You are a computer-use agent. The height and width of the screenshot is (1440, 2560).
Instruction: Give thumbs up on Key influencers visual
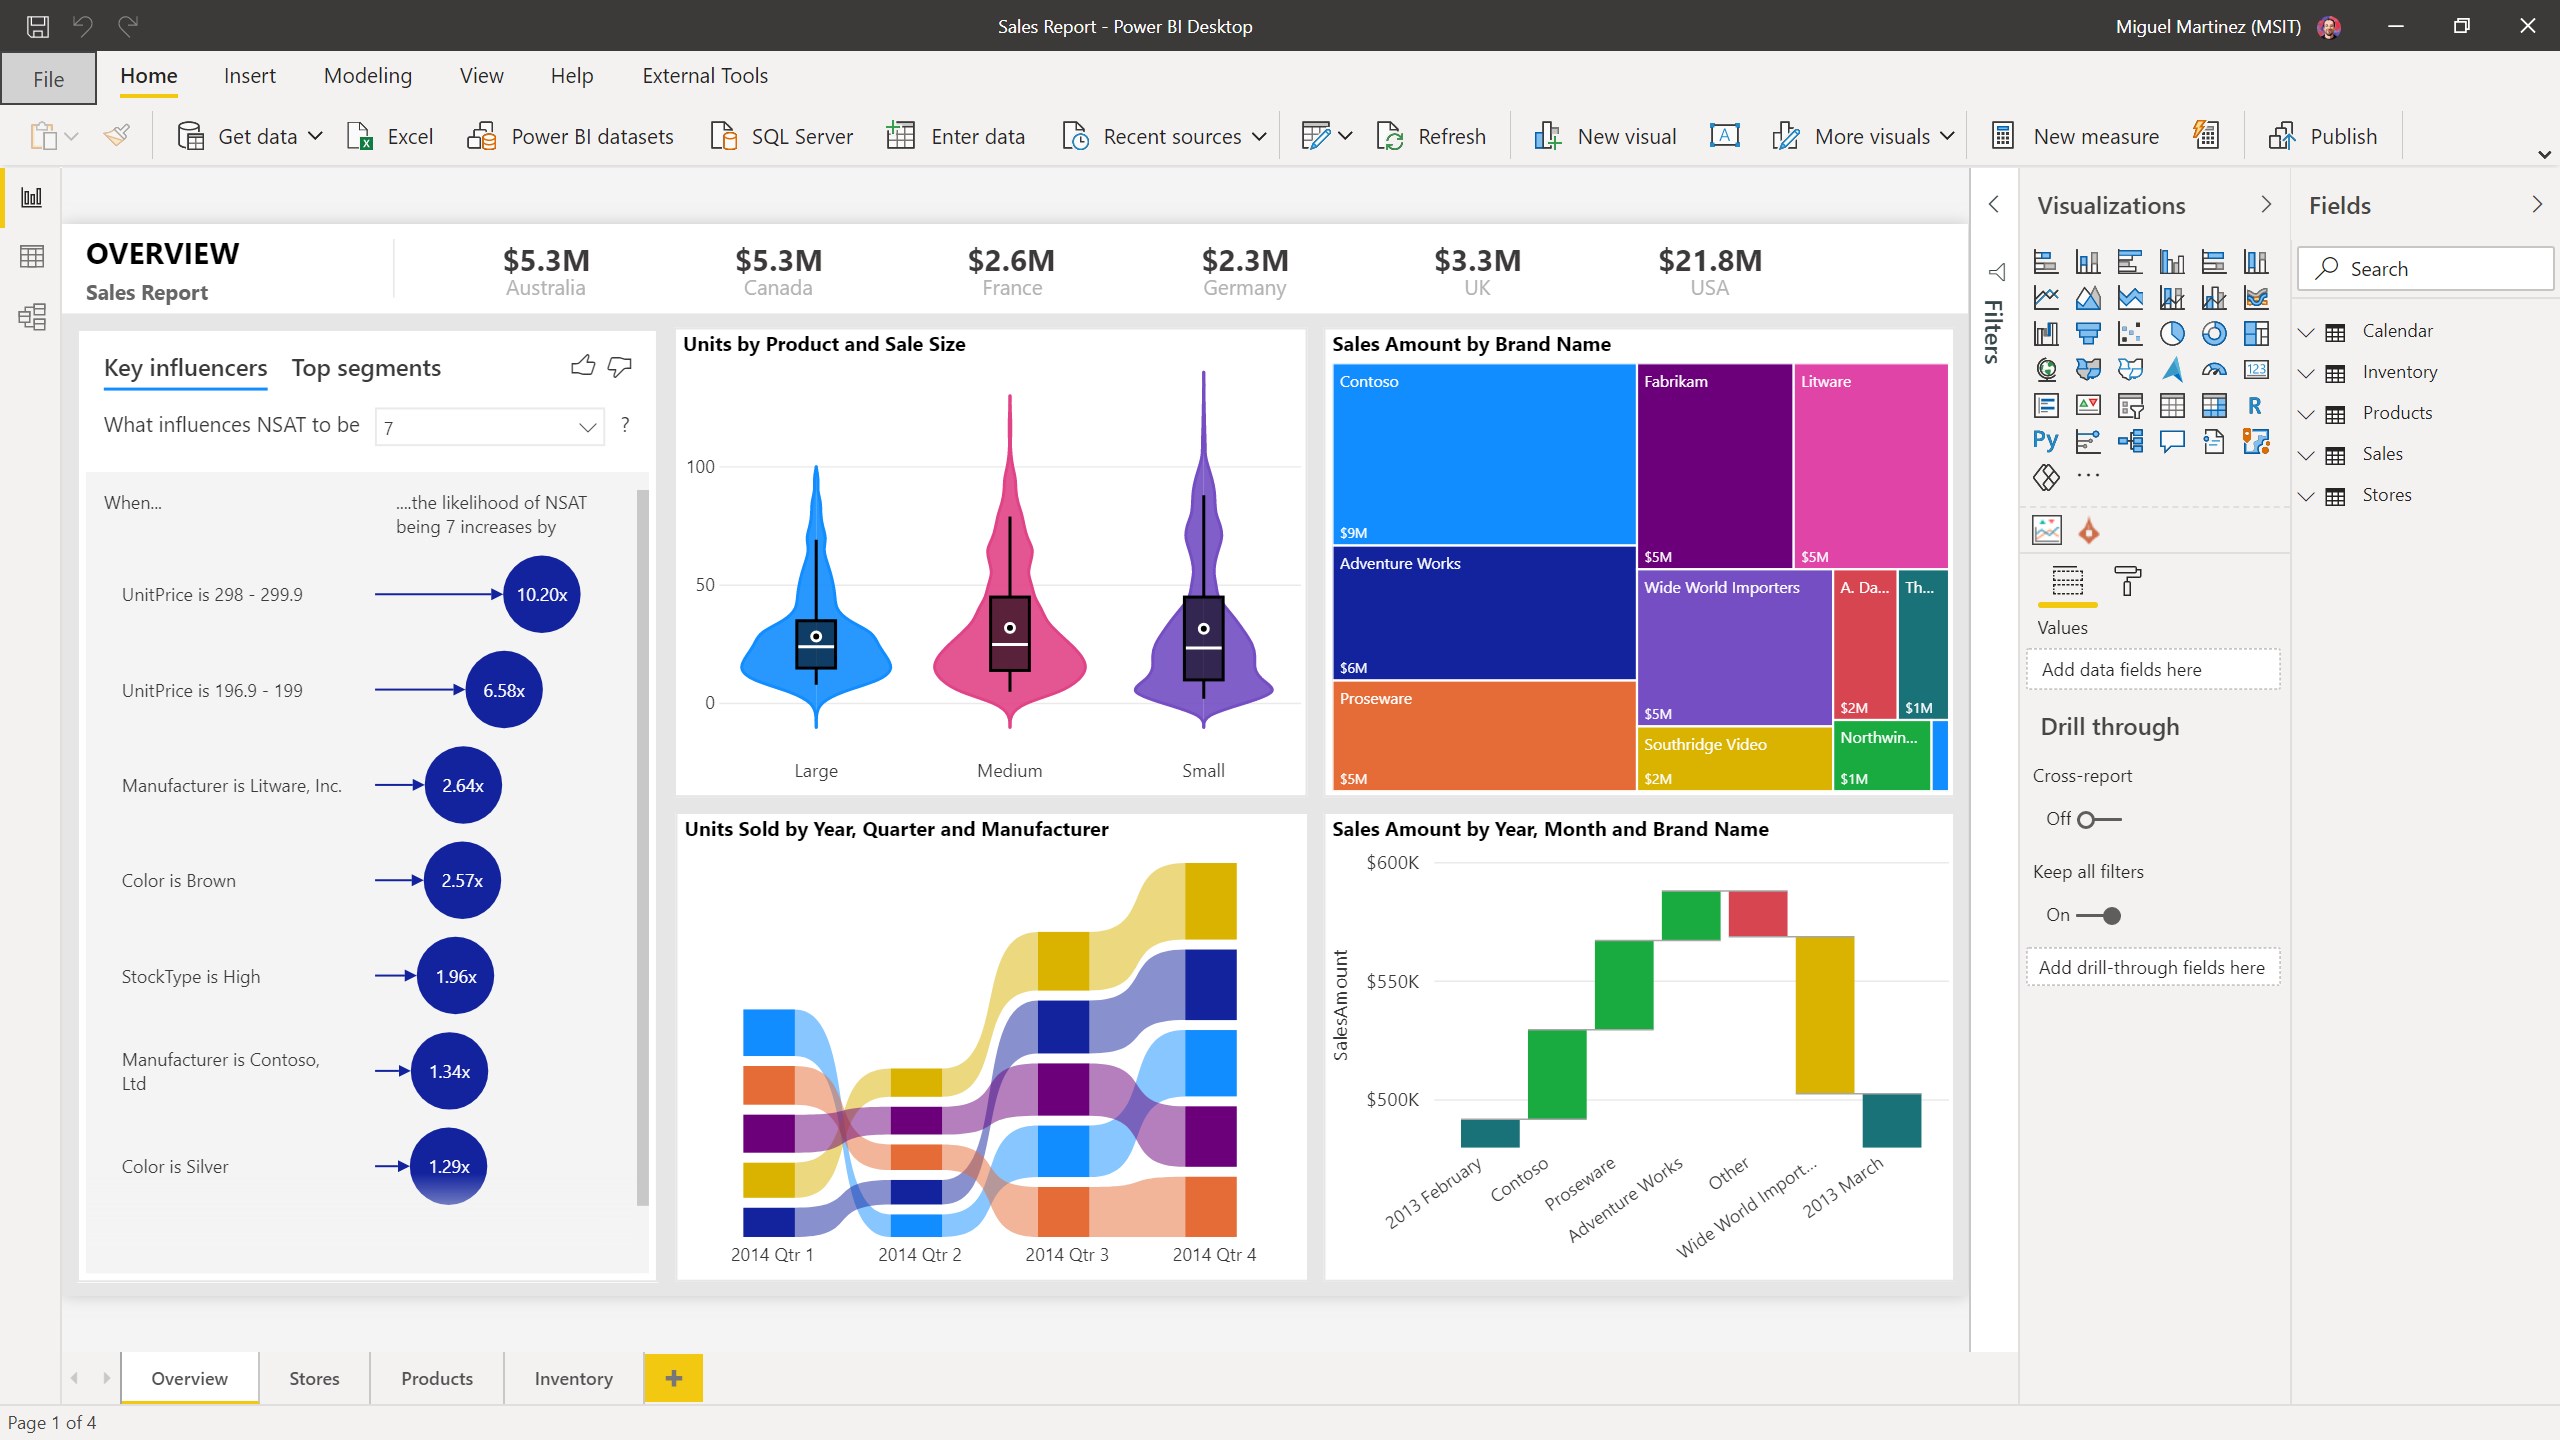point(583,366)
